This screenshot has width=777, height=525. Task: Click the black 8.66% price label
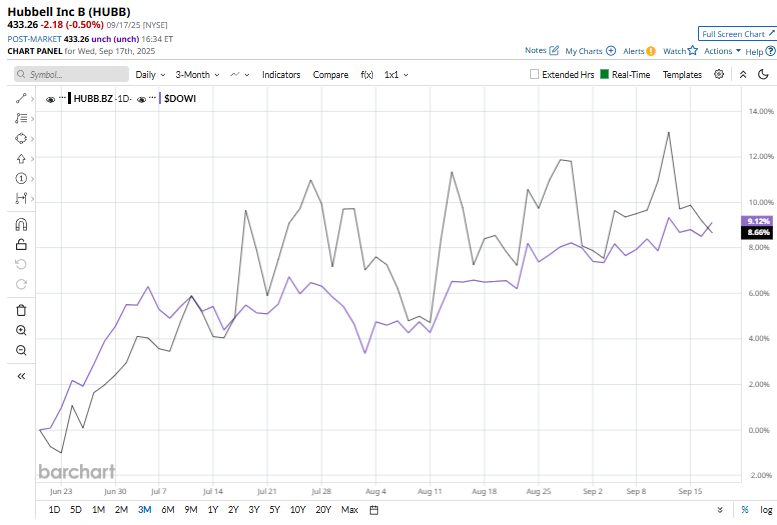point(757,233)
